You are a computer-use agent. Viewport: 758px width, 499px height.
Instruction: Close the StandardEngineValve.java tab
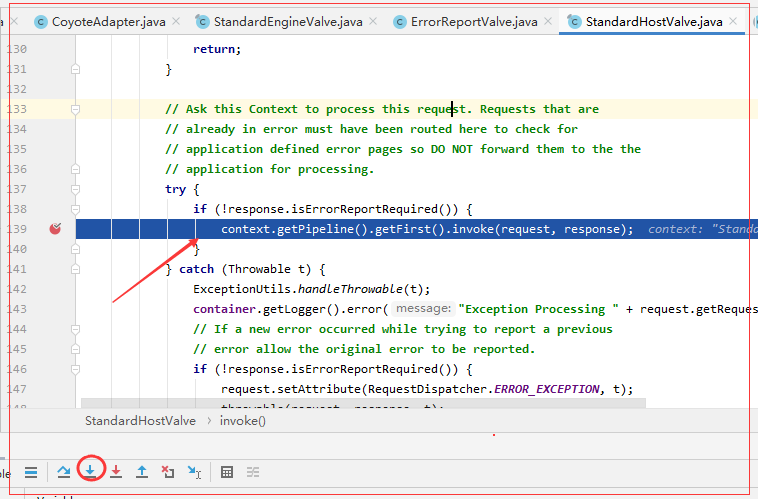coord(373,21)
